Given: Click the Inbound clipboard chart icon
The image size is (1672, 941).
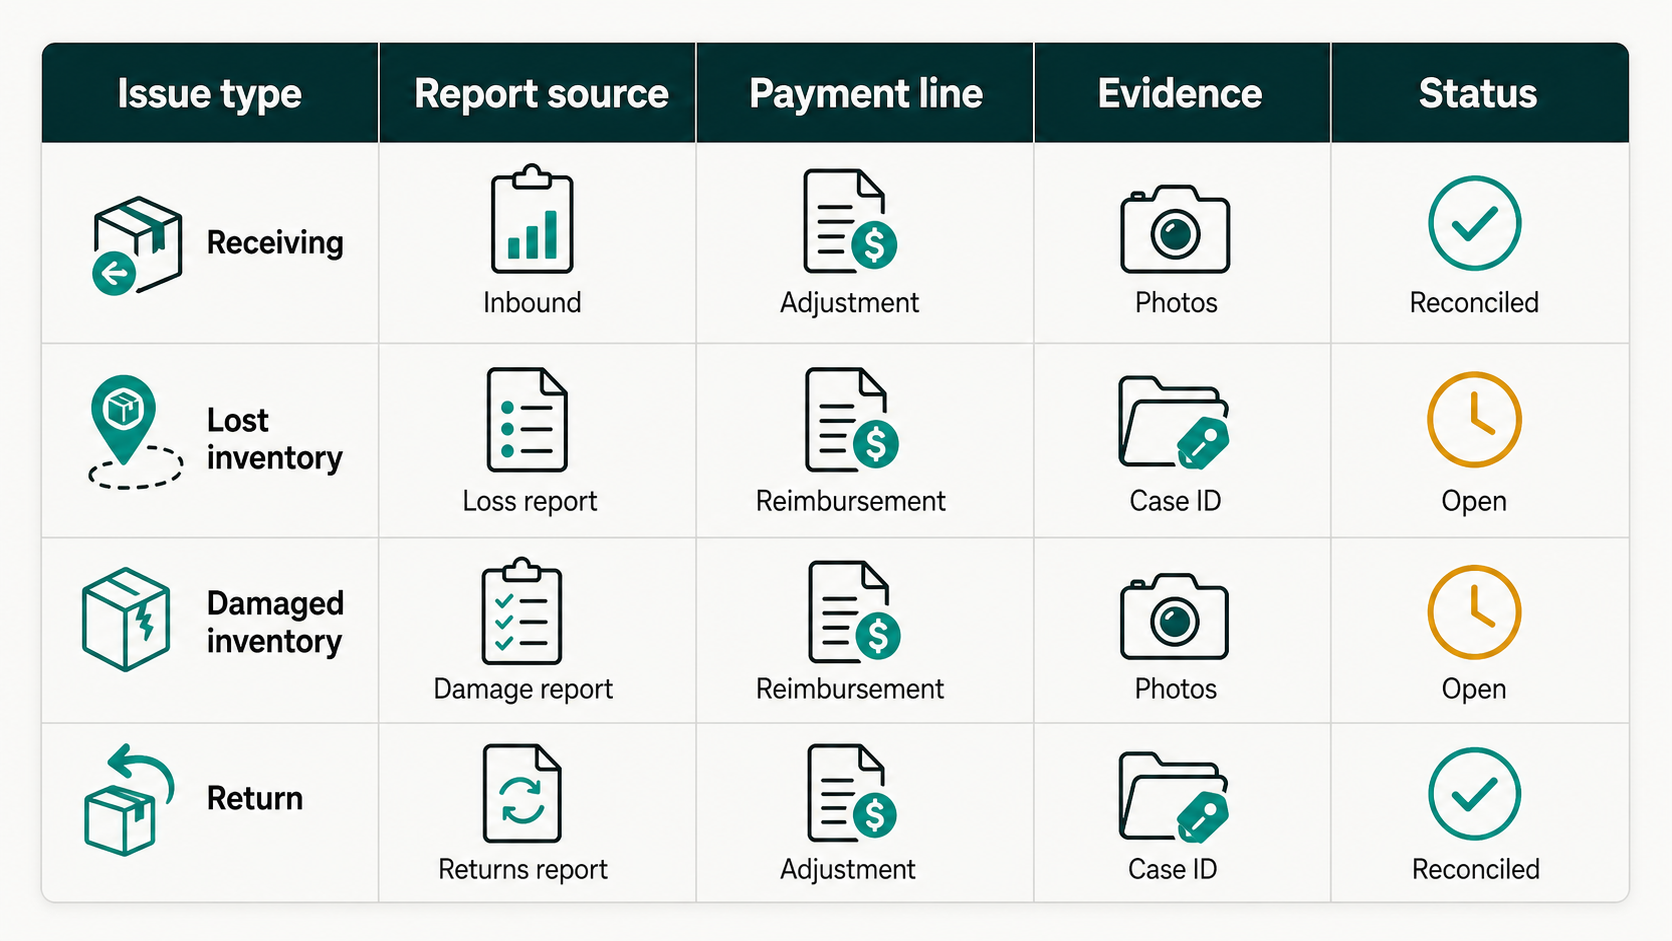Looking at the screenshot, I should click(532, 220).
